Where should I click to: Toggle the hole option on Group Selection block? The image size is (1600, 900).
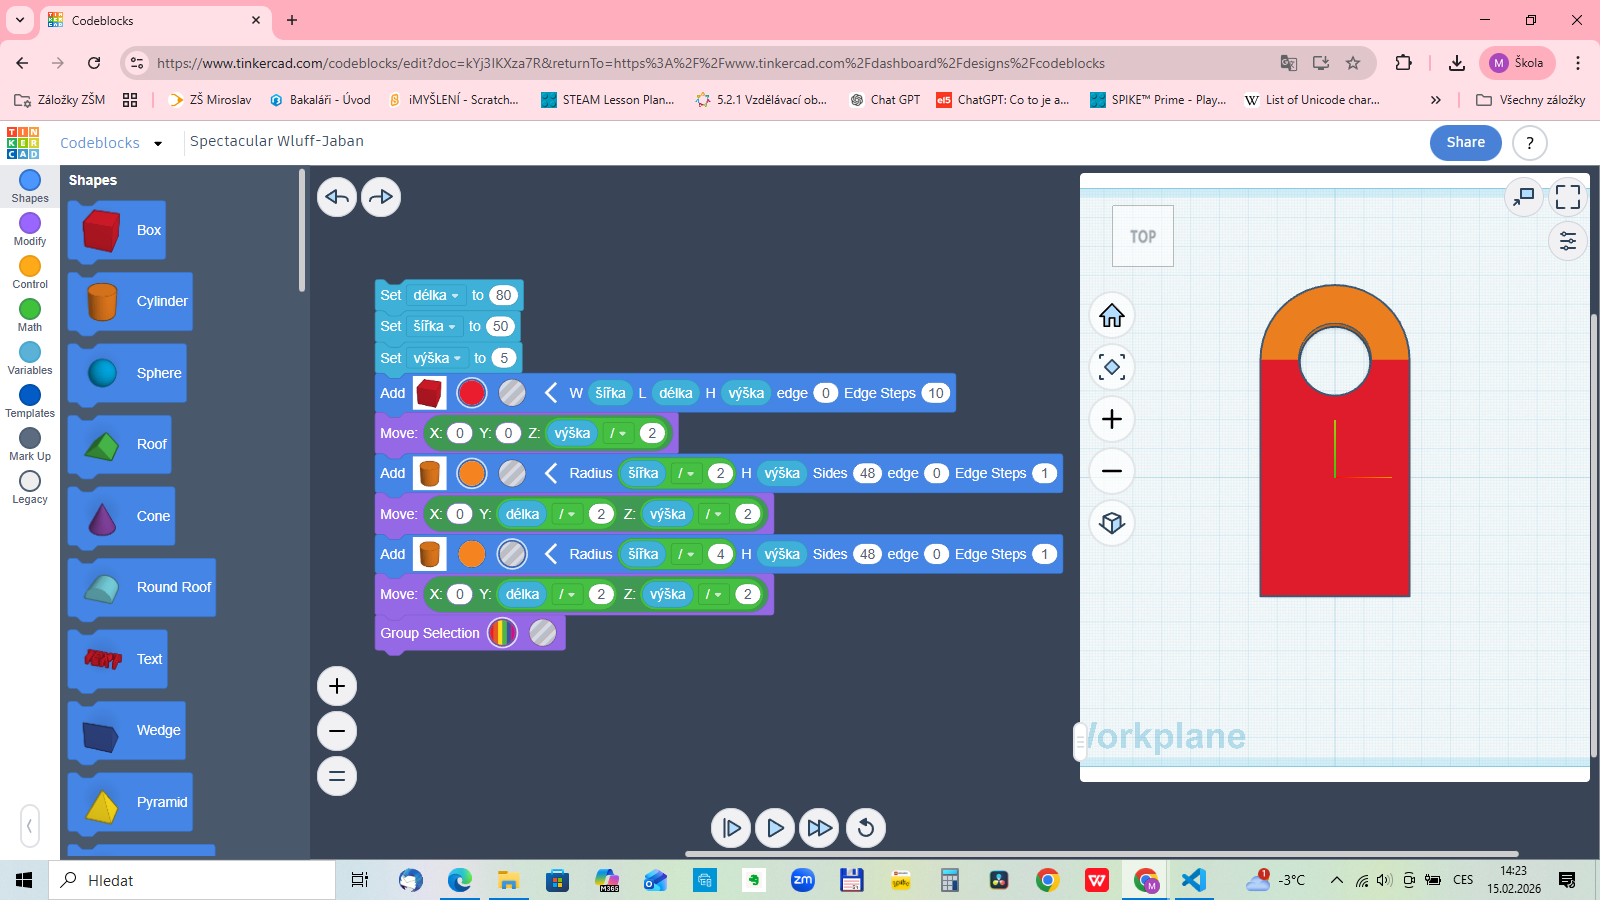pos(543,633)
